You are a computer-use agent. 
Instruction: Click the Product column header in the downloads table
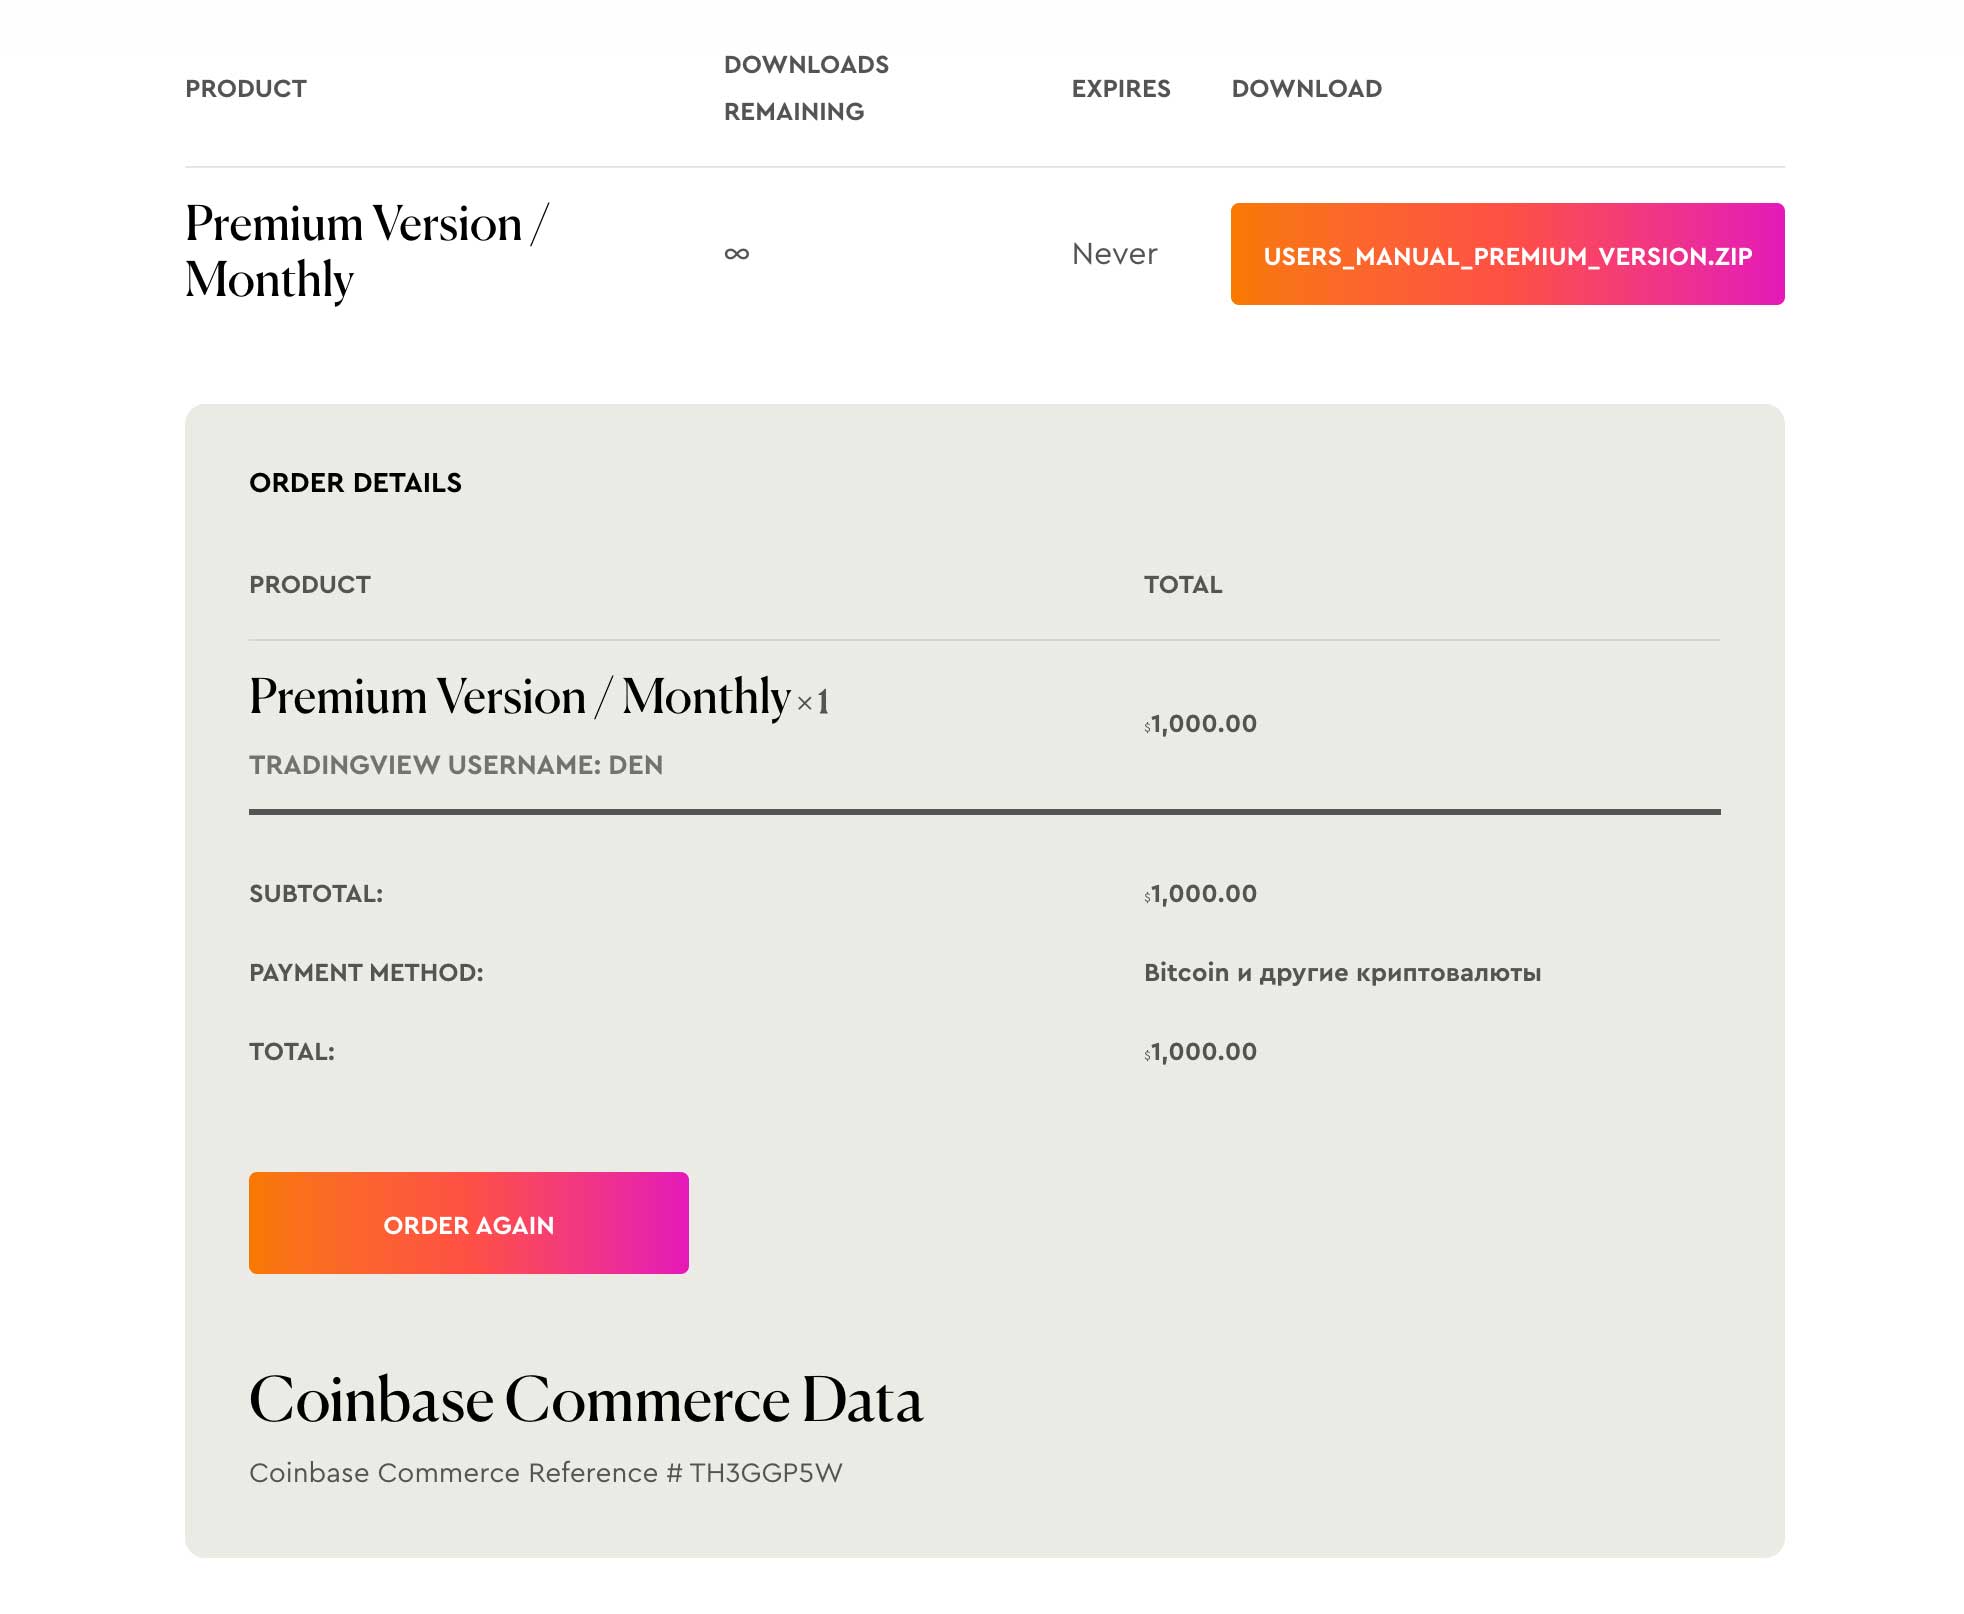click(246, 89)
